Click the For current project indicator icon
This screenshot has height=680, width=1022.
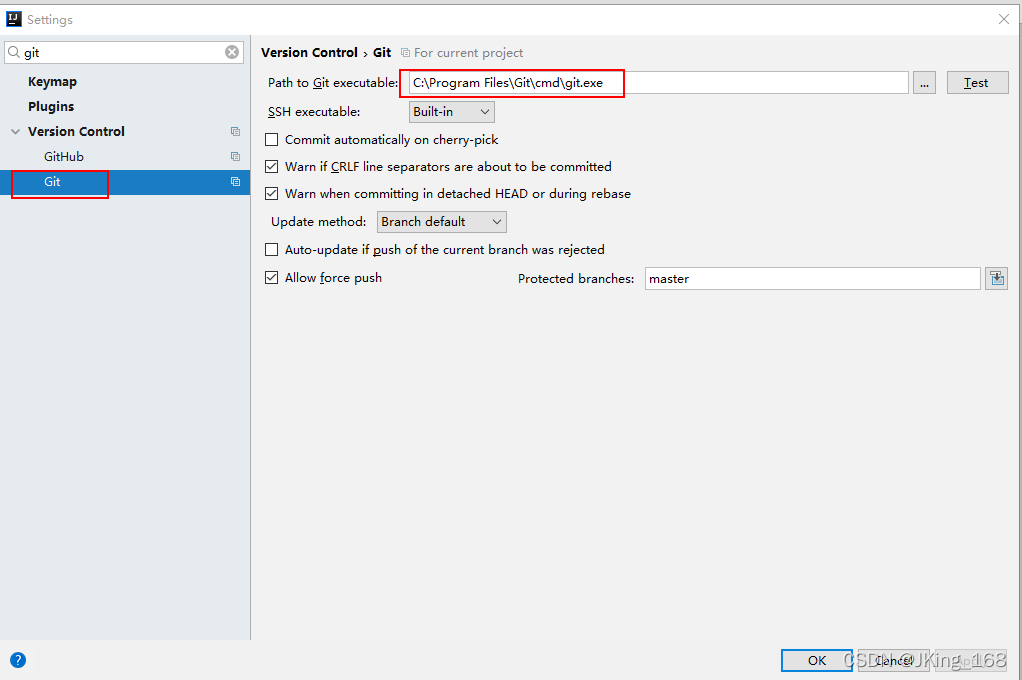tap(405, 53)
